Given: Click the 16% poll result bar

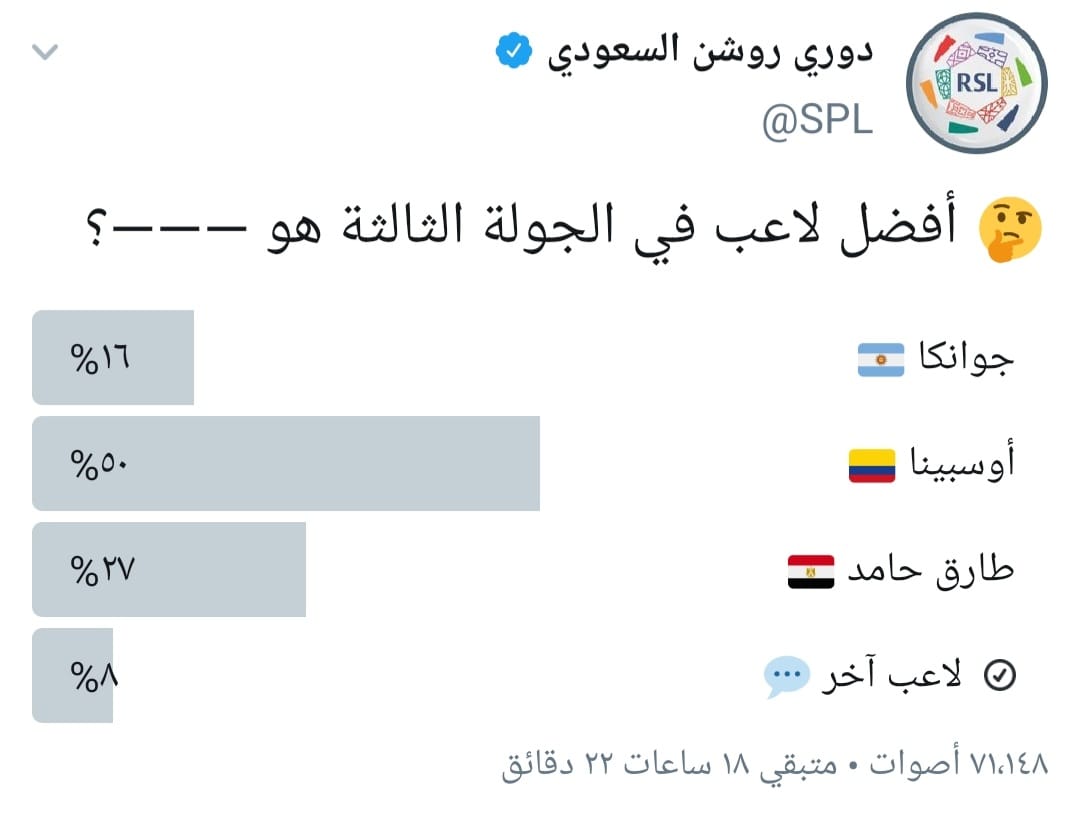Looking at the screenshot, I should coord(113,358).
